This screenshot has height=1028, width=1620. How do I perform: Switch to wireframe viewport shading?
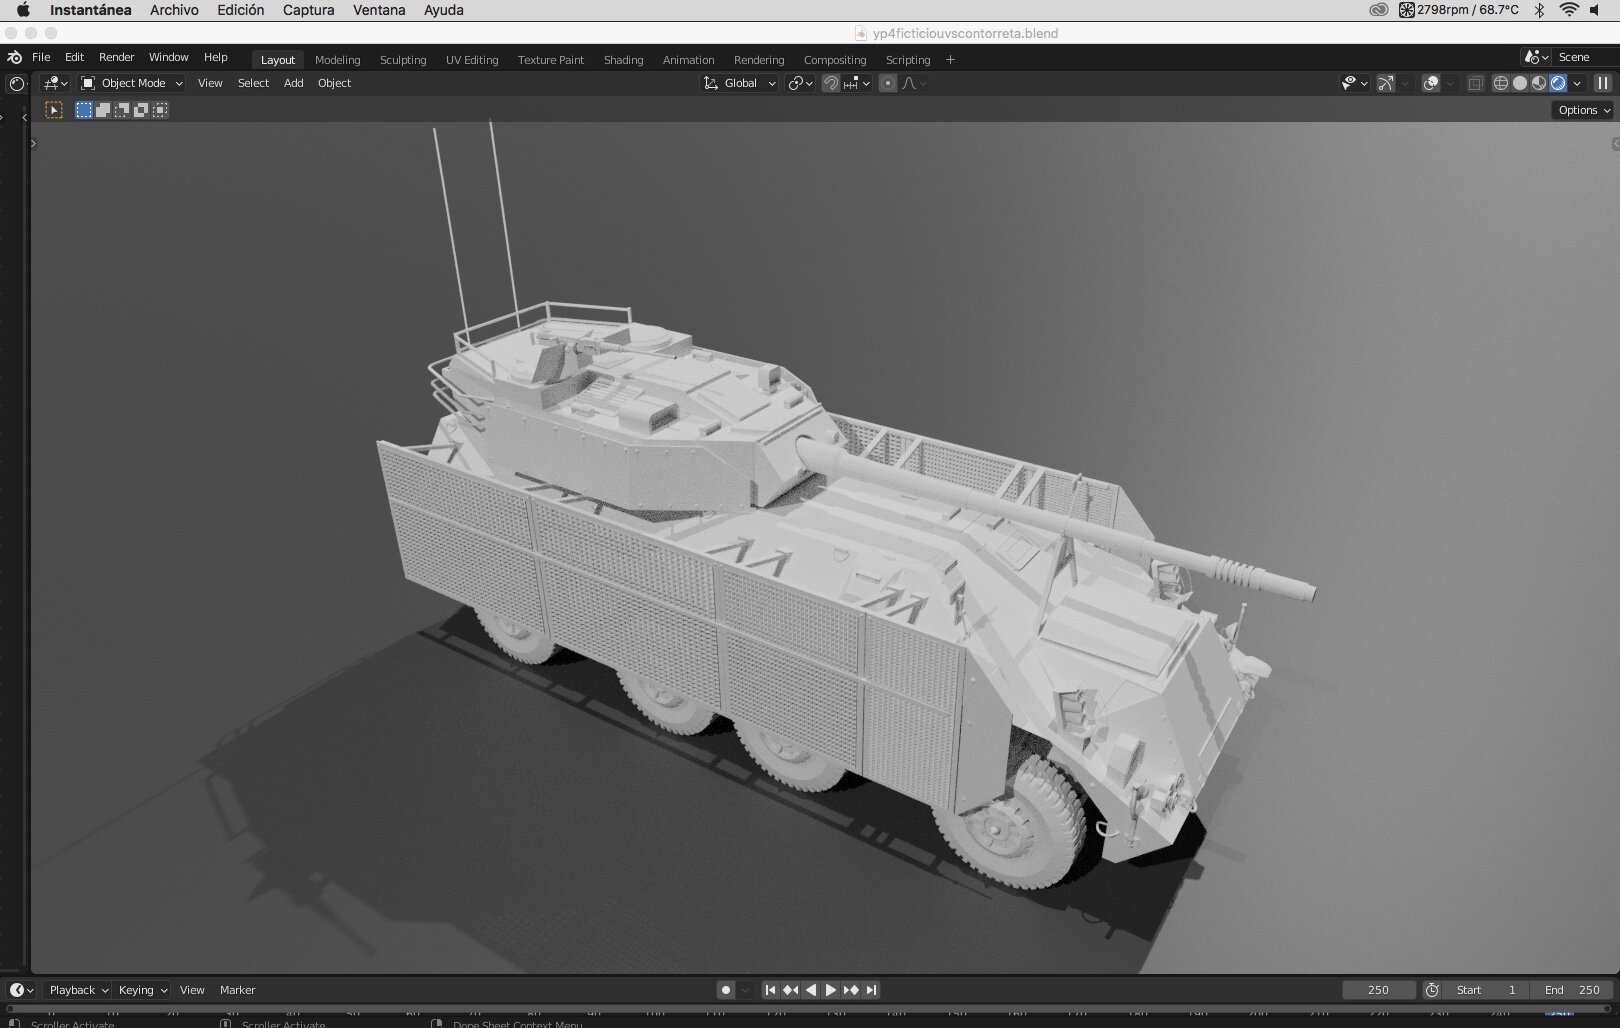(x=1500, y=83)
